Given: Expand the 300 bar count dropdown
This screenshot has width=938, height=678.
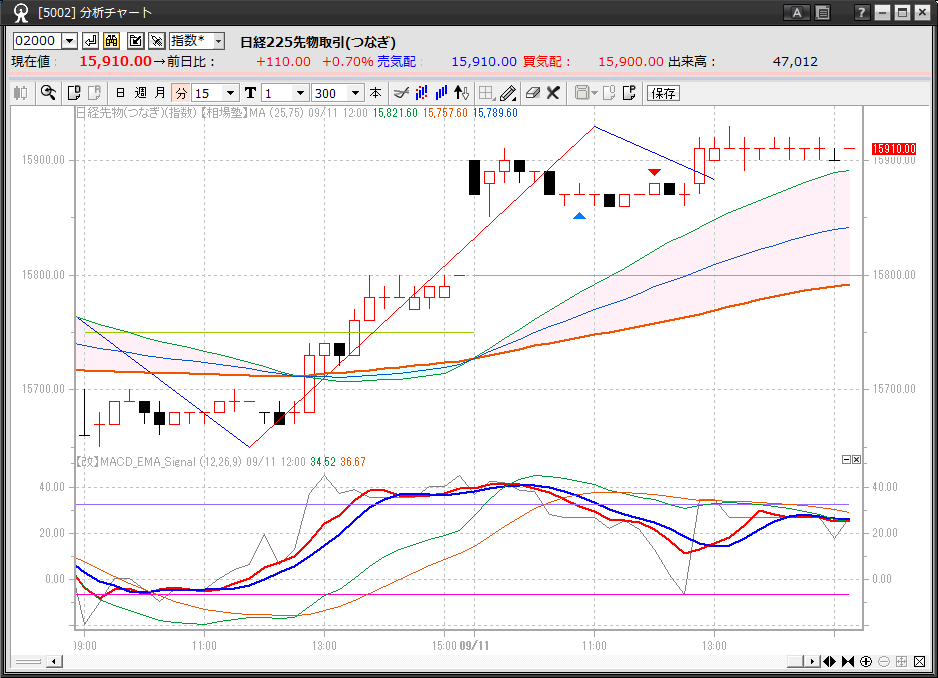Looking at the screenshot, I should 356,93.
